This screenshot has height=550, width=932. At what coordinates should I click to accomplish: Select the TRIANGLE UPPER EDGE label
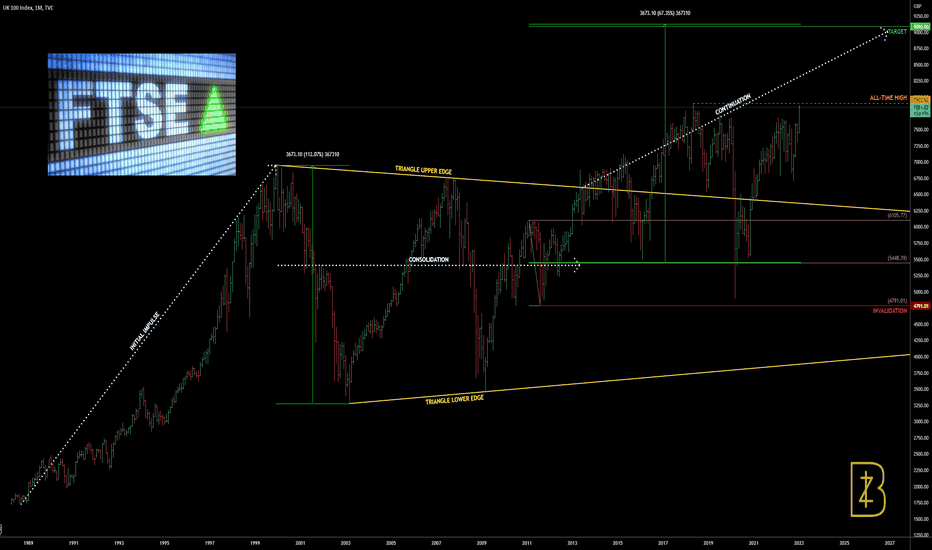click(x=423, y=170)
